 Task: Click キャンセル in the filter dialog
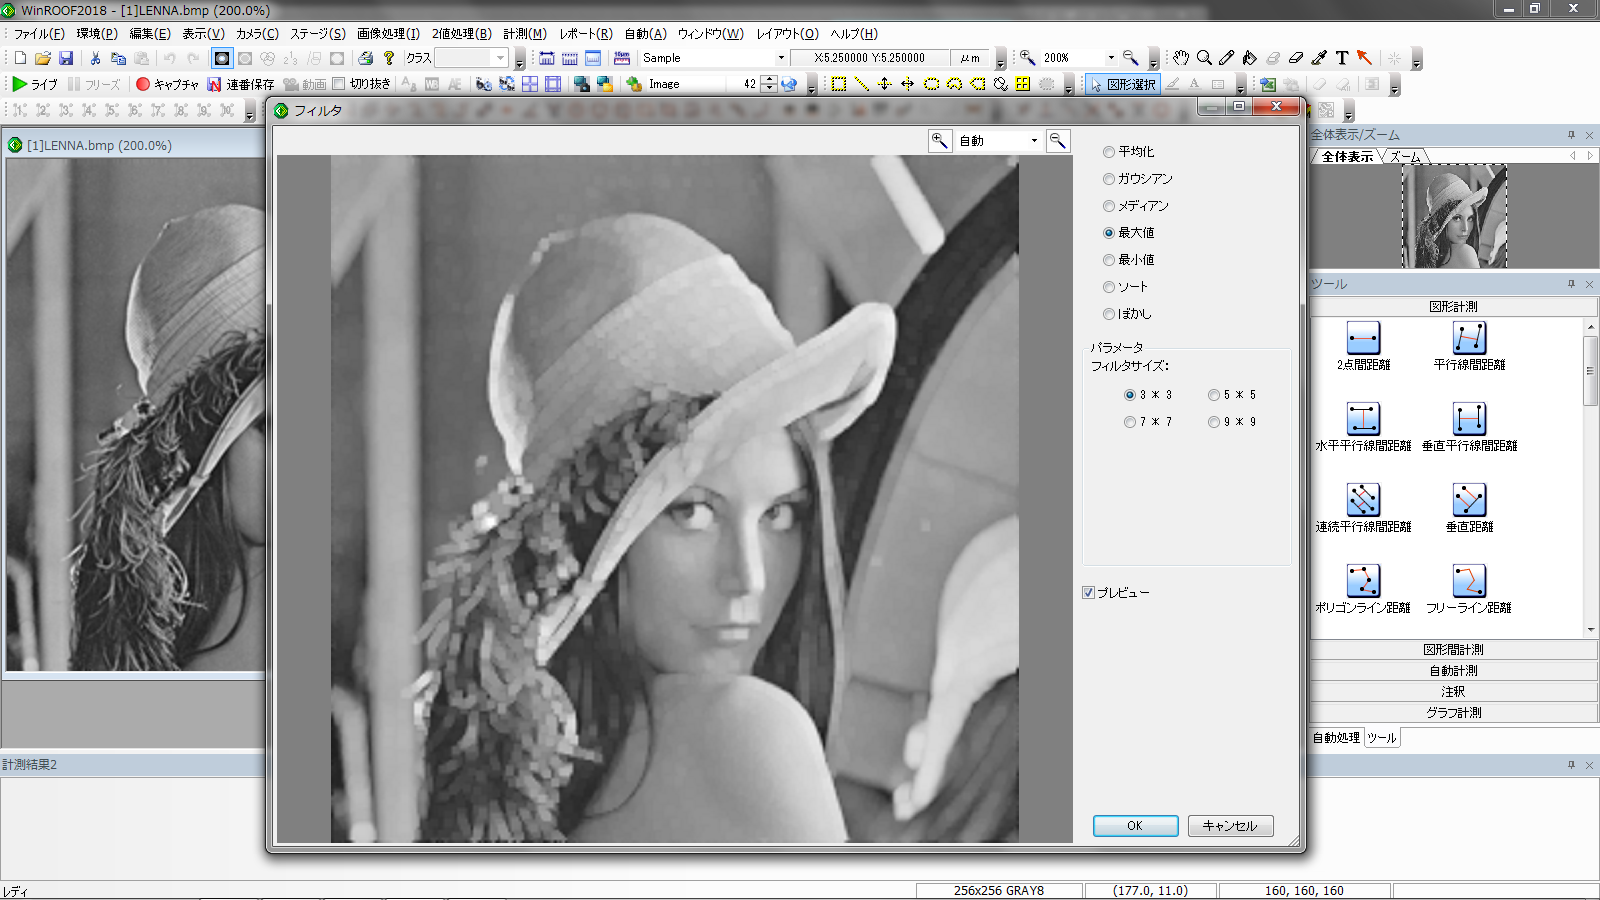click(x=1230, y=826)
